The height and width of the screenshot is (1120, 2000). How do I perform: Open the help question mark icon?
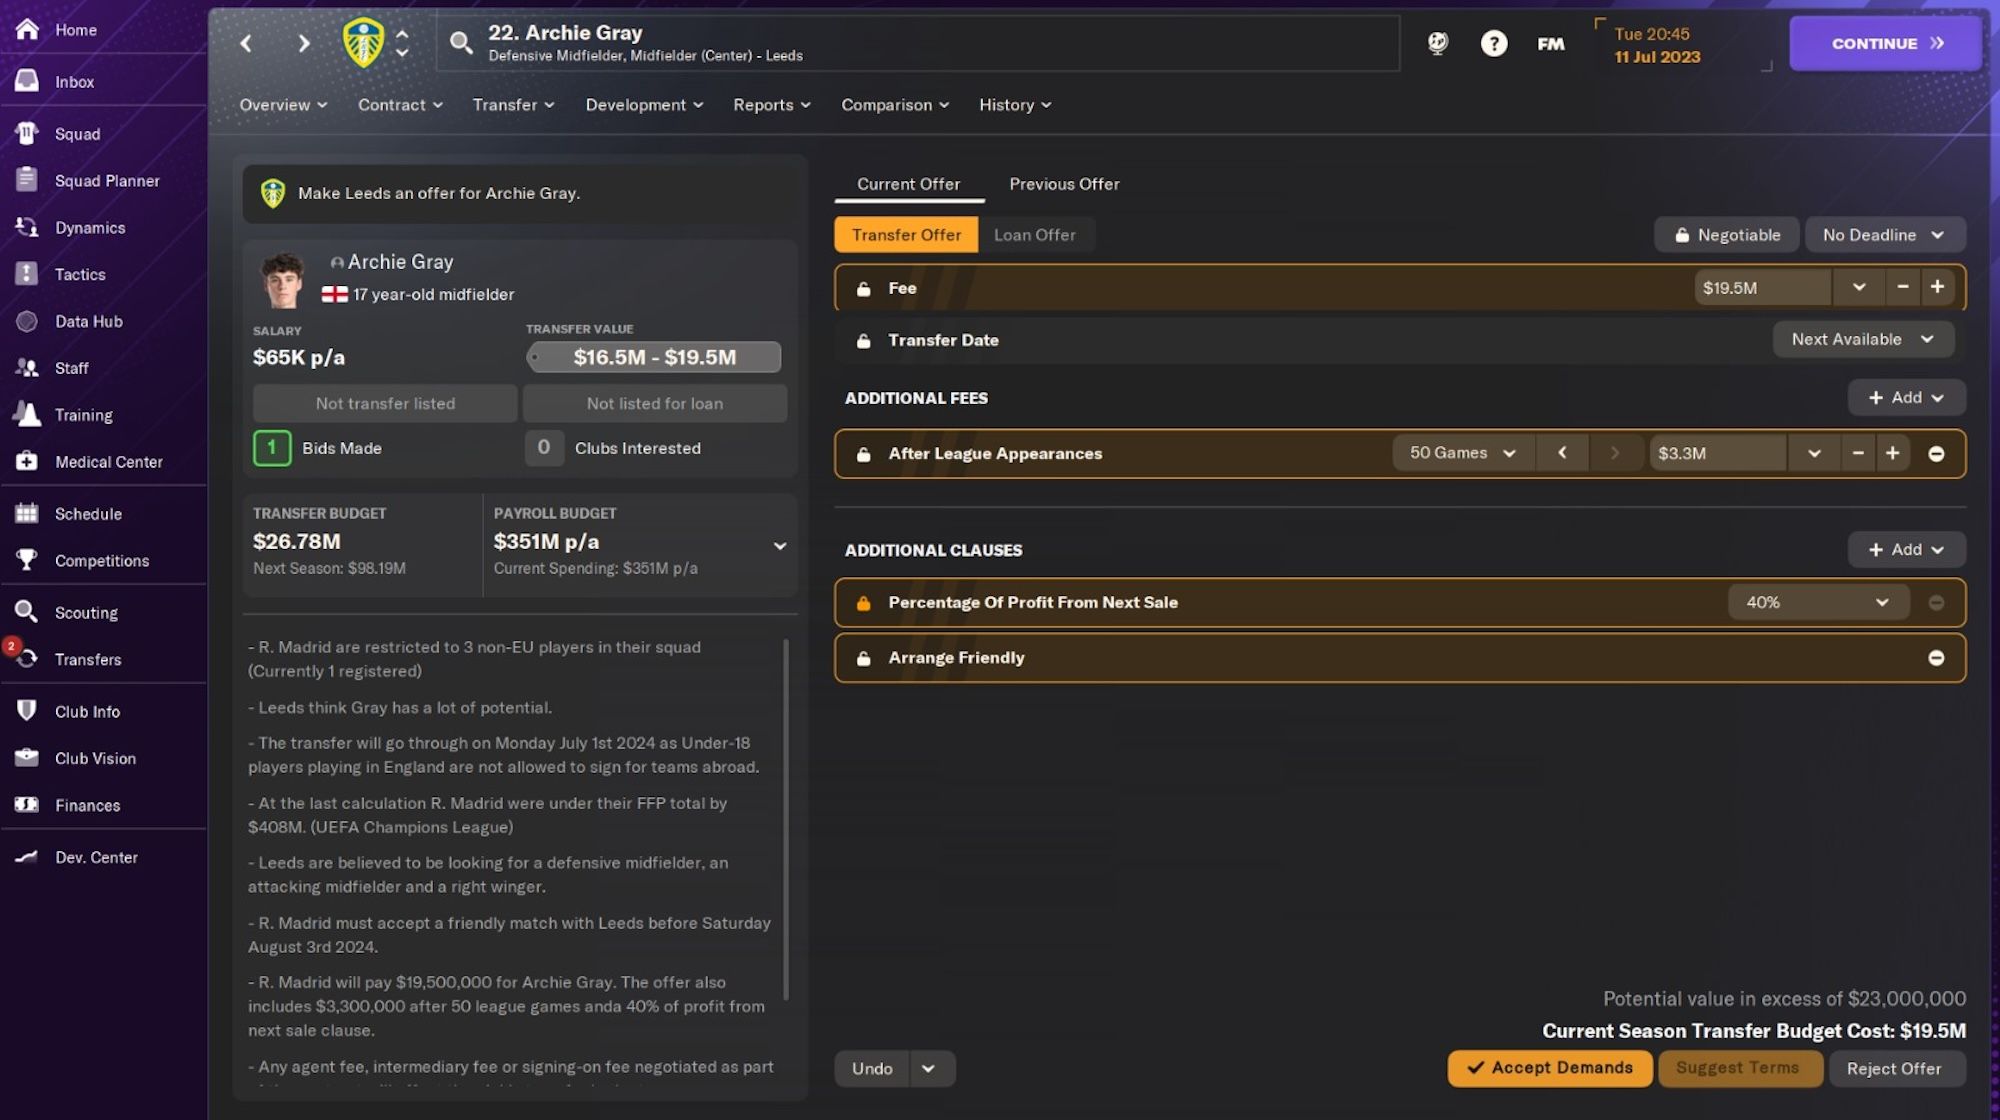pos(1494,43)
